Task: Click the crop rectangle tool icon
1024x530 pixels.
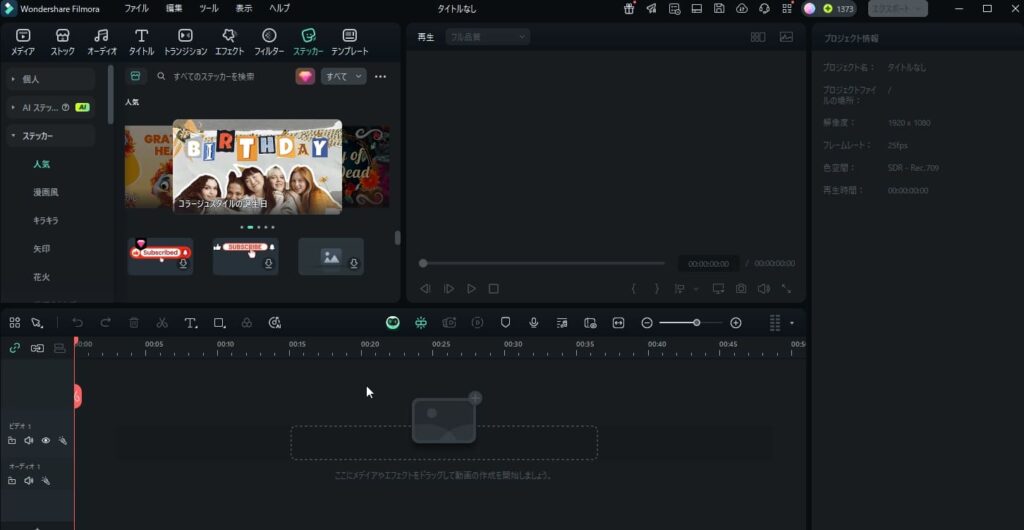Action: 219,322
